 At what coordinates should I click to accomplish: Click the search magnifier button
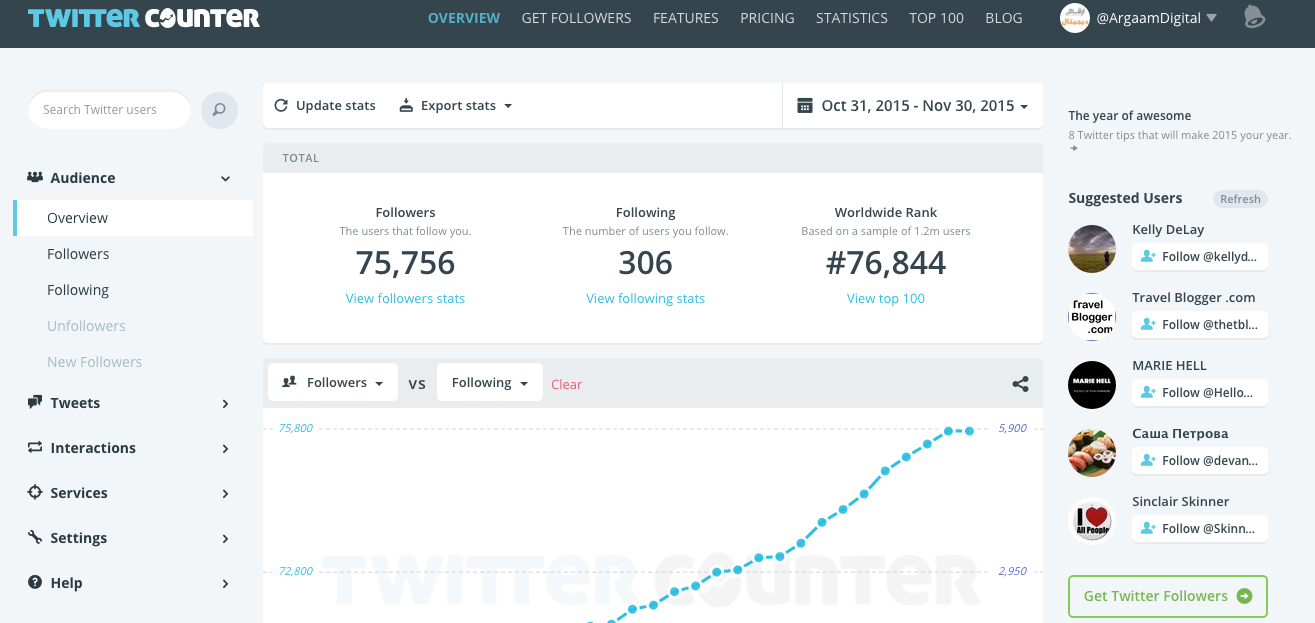[219, 110]
